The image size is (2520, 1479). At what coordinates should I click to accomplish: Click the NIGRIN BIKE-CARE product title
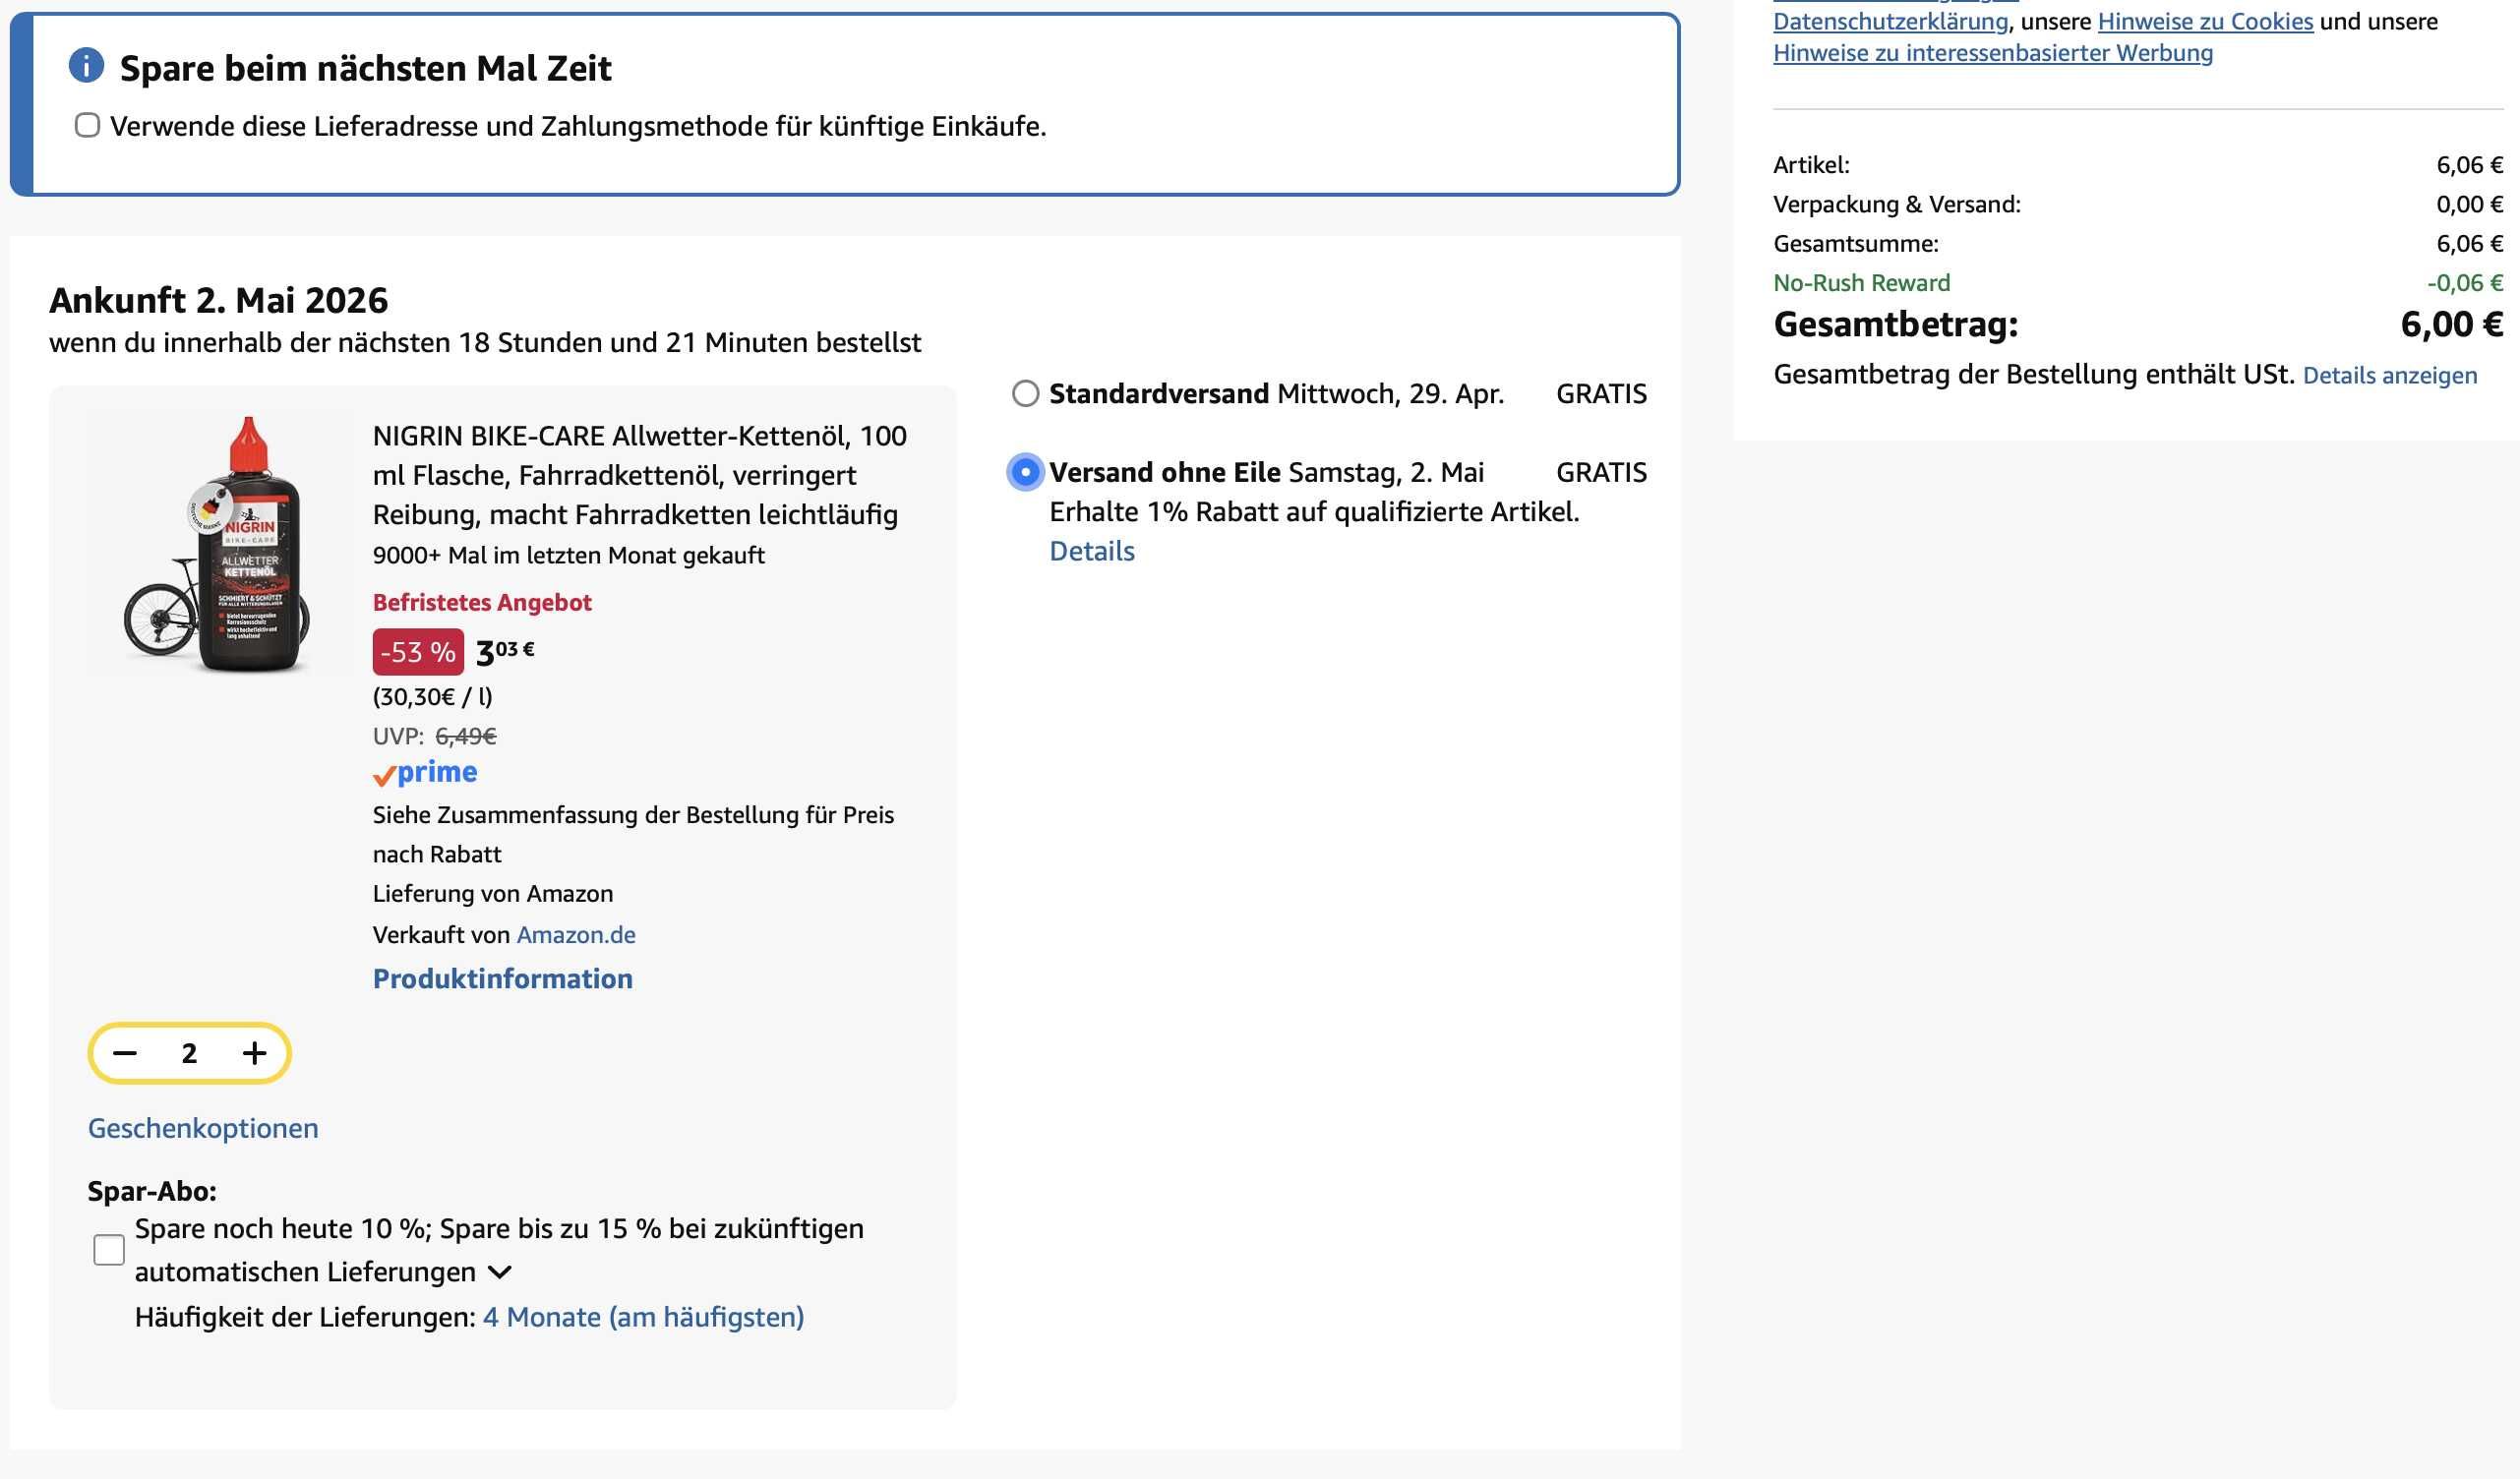(x=640, y=475)
